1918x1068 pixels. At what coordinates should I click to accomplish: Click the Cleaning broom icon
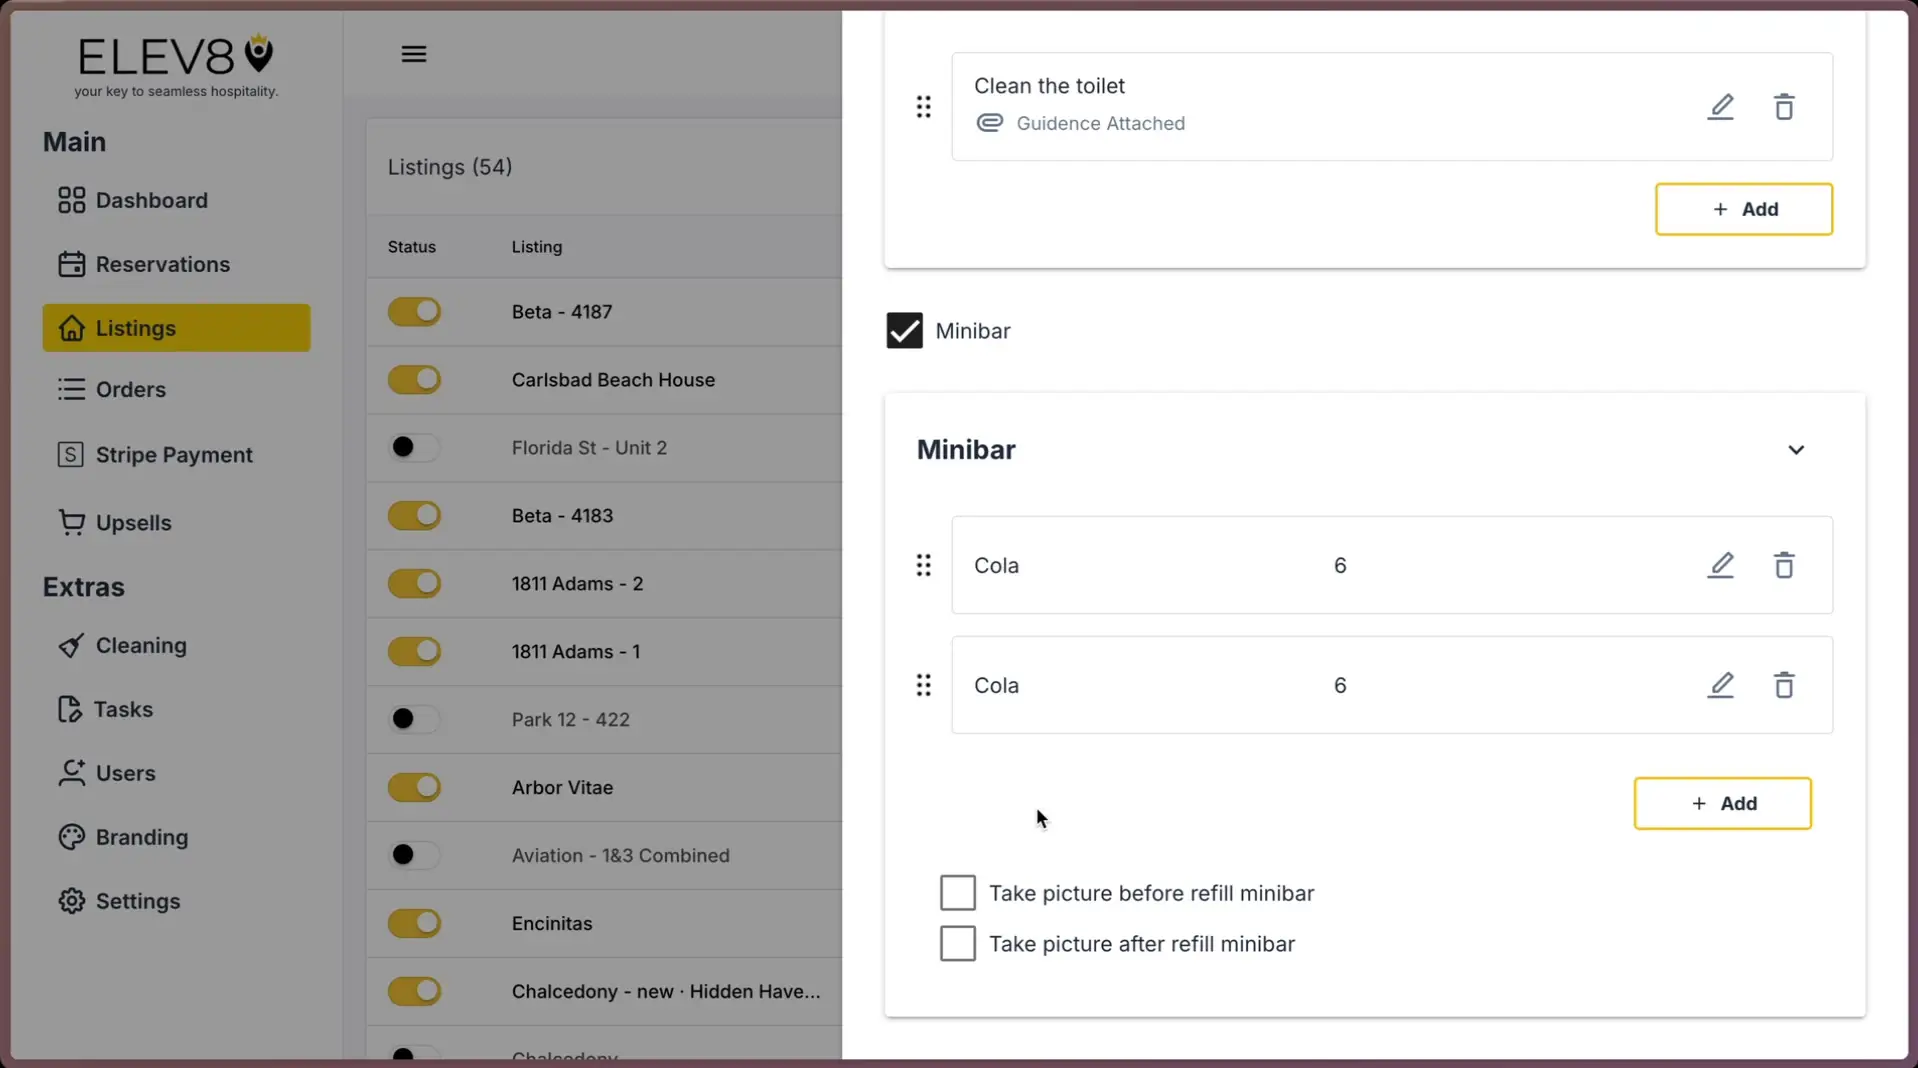coord(69,645)
